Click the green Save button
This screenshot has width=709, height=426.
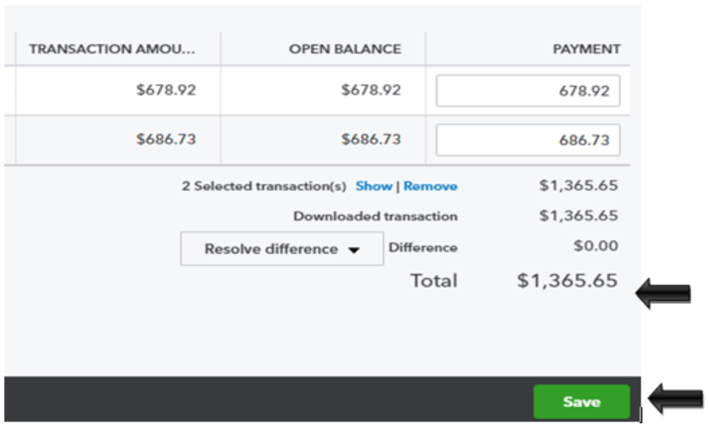click(x=581, y=402)
